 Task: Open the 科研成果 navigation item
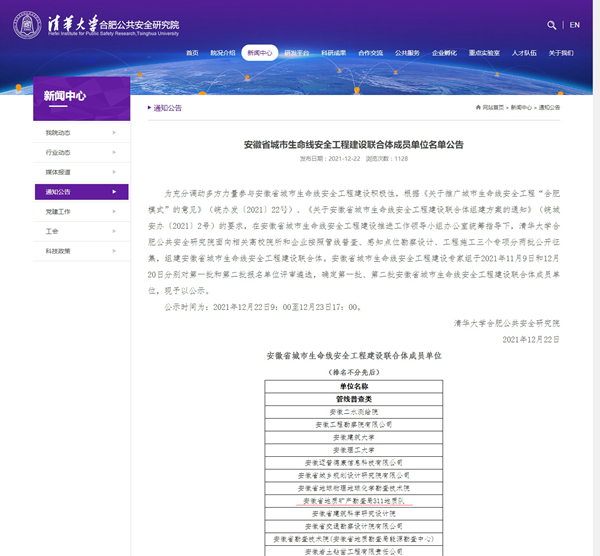333,53
